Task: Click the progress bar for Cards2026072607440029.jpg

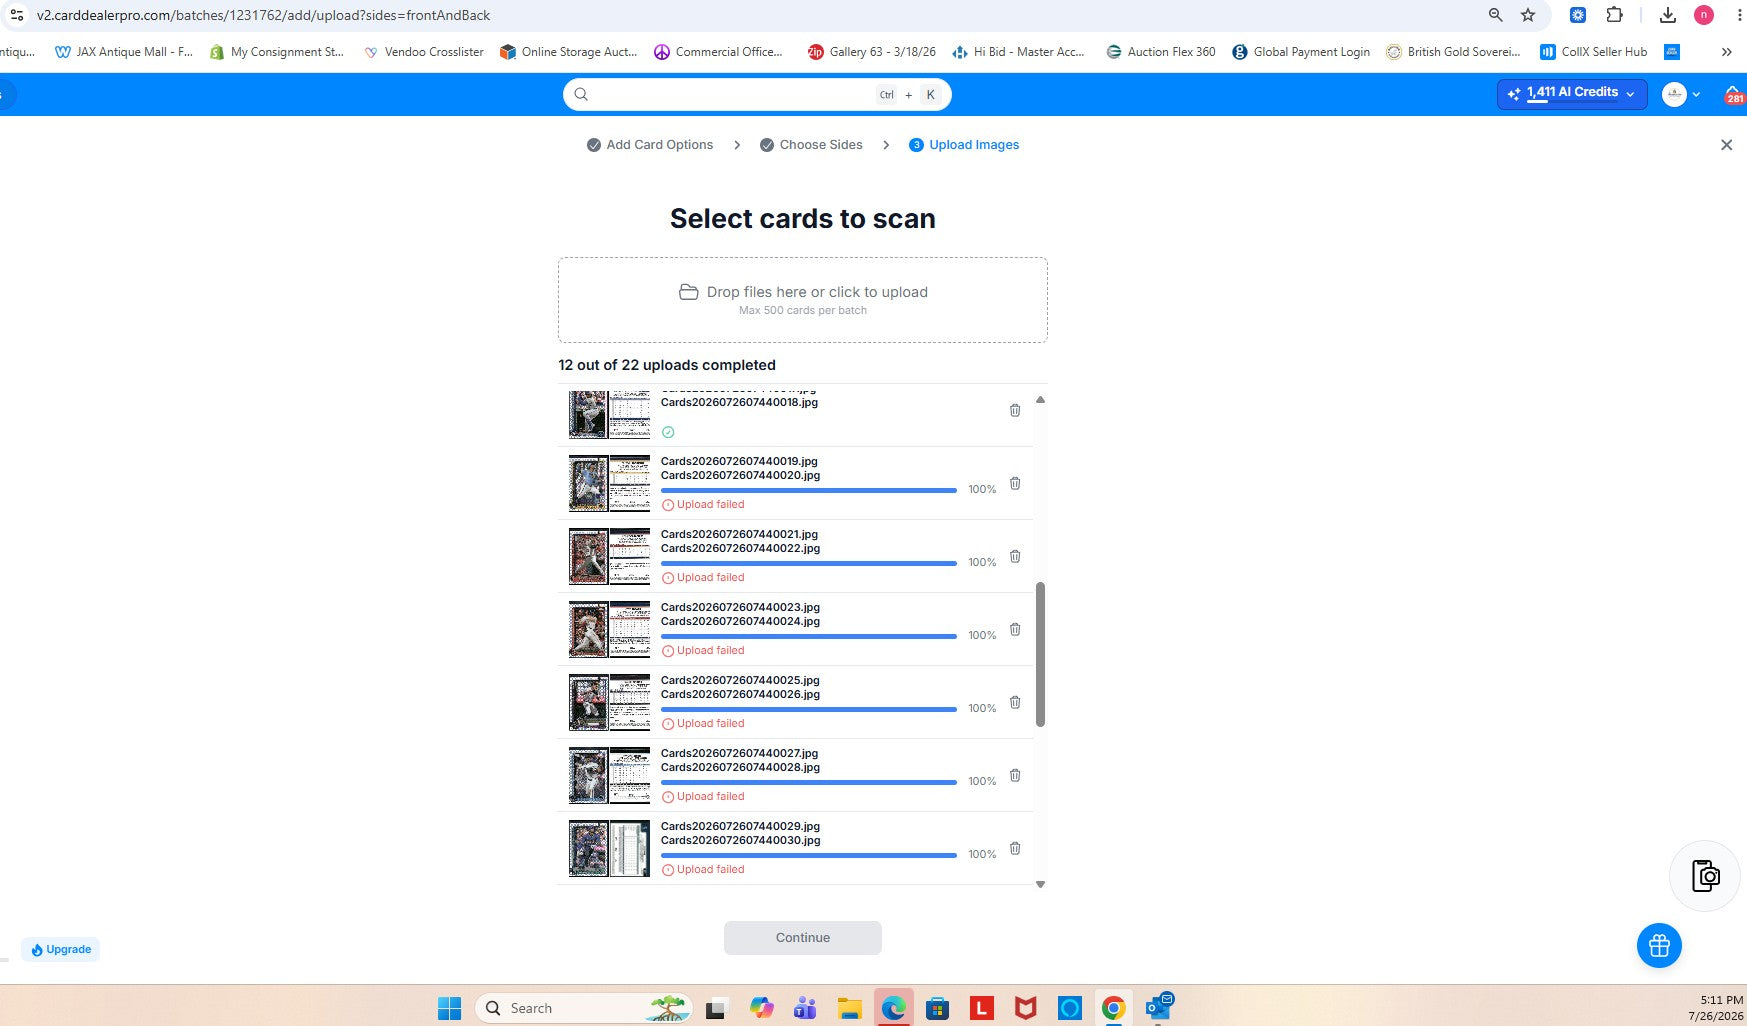Action: (809, 855)
